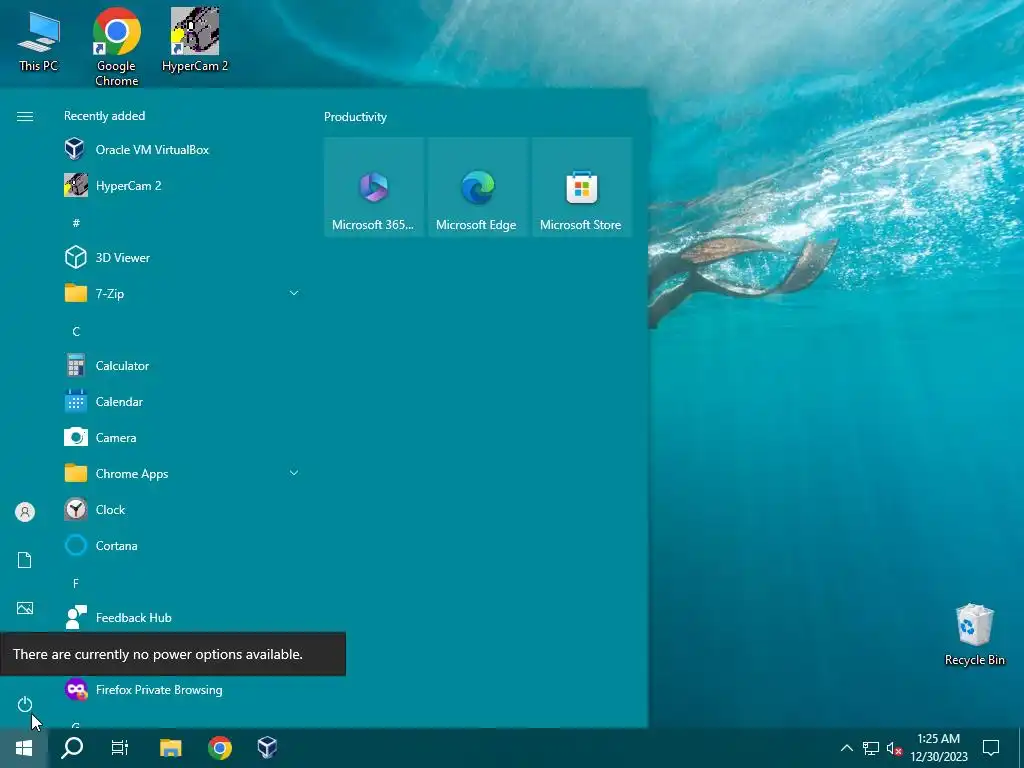Image resolution: width=1024 pixels, height=768 pixels.
Task: Open taskbar Search
Action: 72,748
